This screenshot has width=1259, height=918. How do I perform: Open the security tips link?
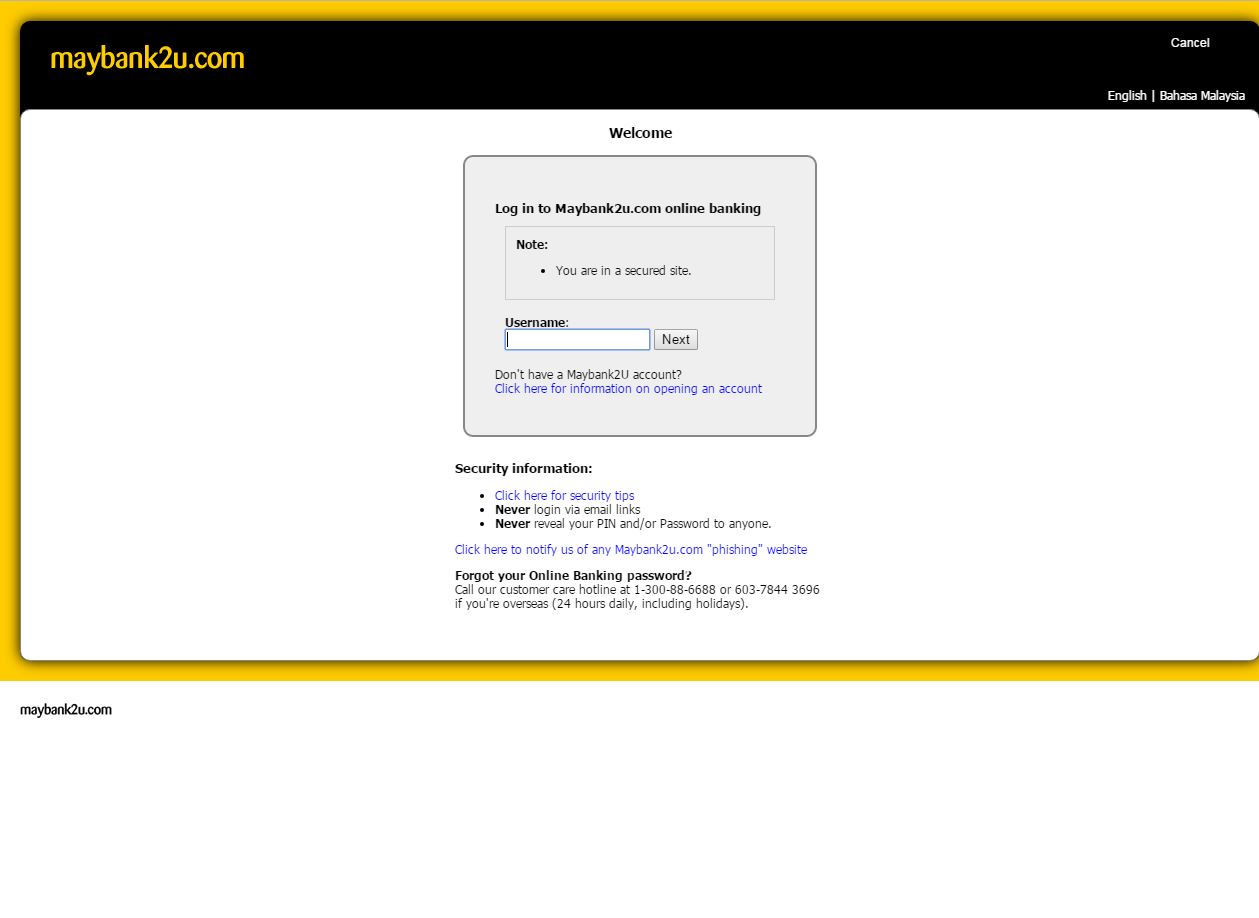coord(564,496)
